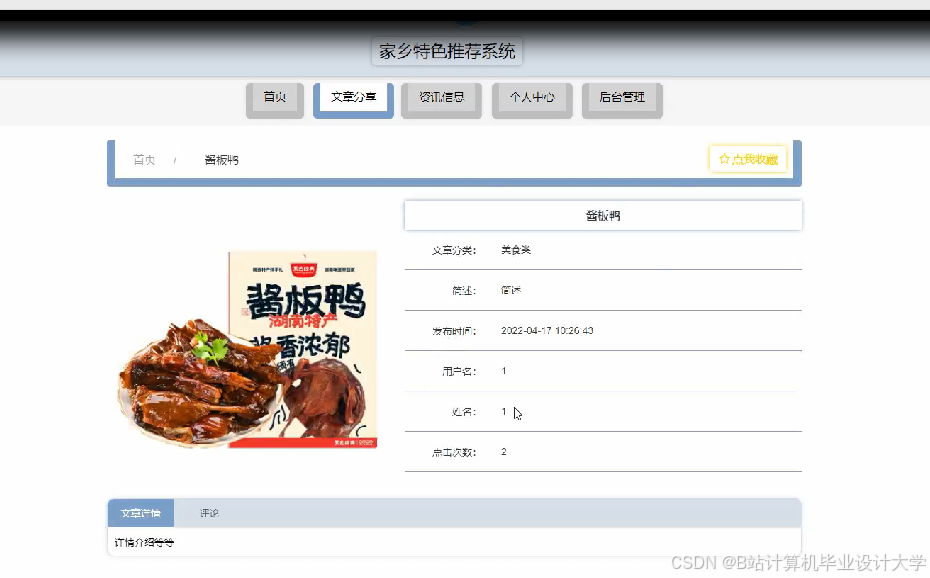Click the 详情介绍等等 article text
This screenshot has width=930, height=578.
pos(144,542)
